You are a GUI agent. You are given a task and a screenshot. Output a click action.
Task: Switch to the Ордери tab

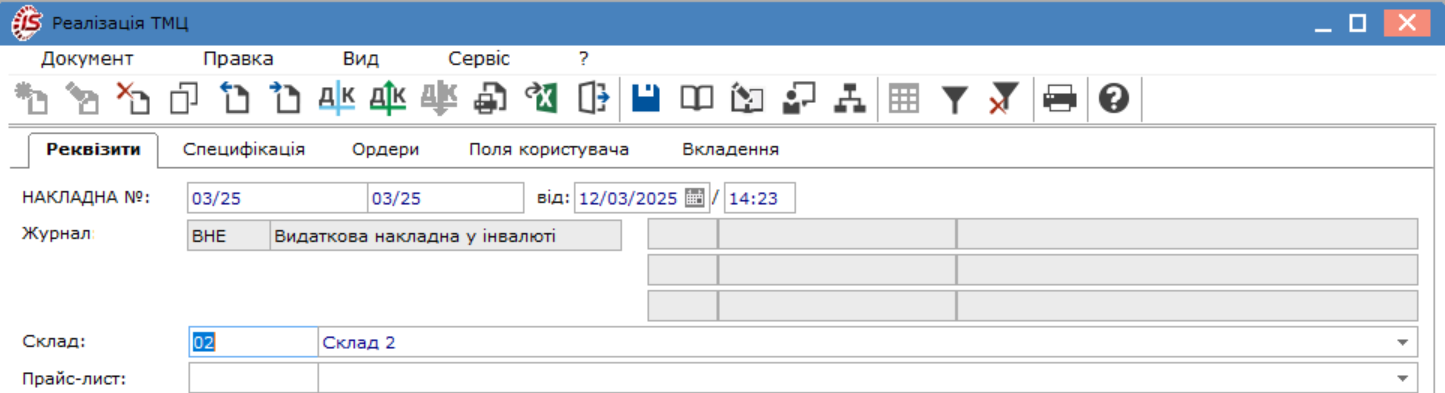(x=385, y=150)
